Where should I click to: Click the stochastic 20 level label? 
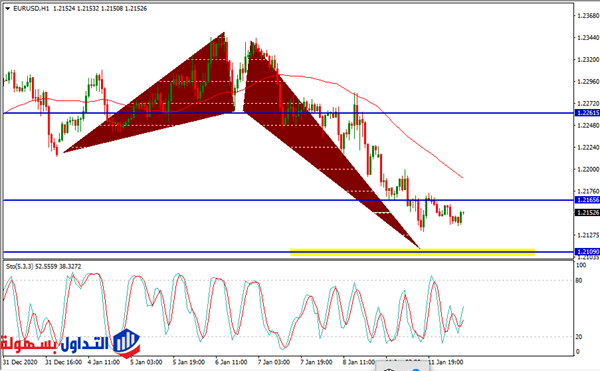click(x=579, y=337)
